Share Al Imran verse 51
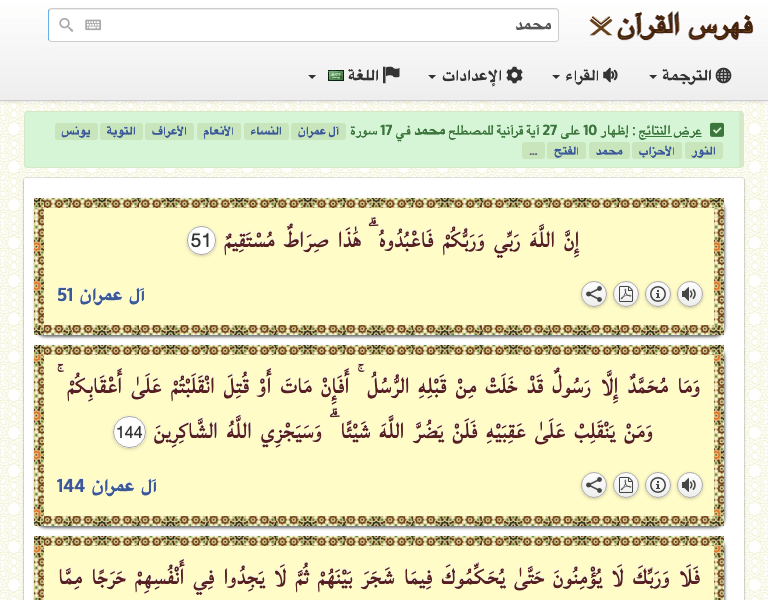The height and width of the screenshot is (600, 768). coord(593,294)
